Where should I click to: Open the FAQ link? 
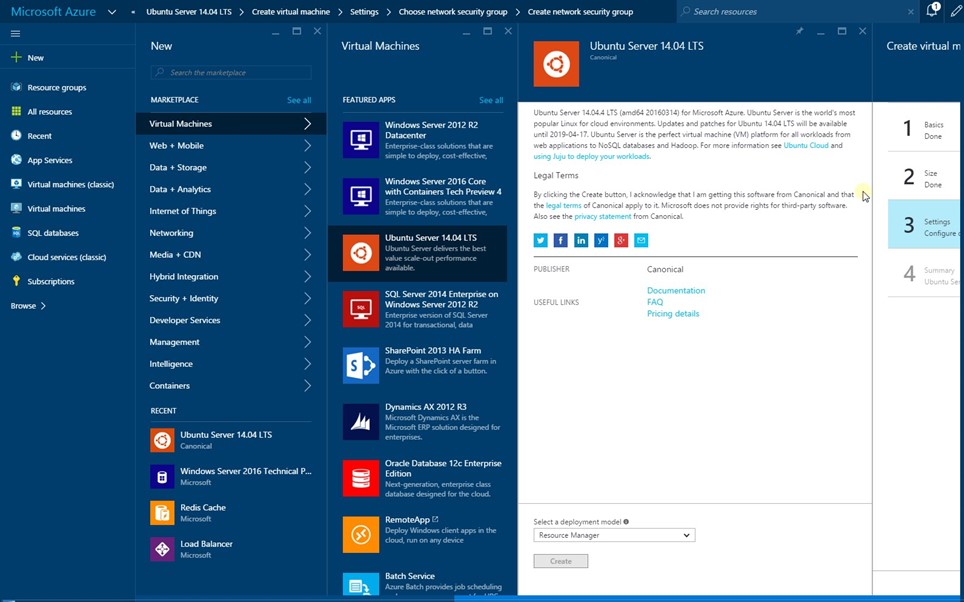click(x=655, y=302)
